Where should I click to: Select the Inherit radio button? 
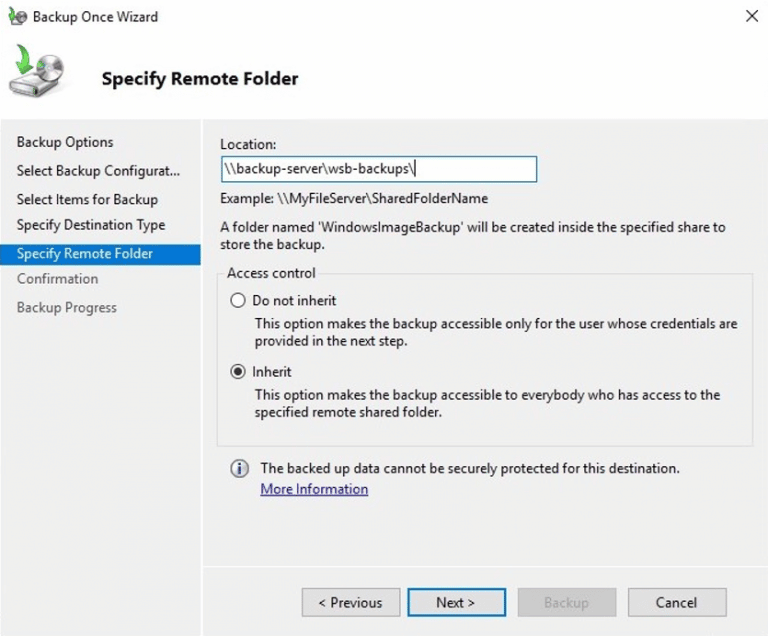(238, 372)
